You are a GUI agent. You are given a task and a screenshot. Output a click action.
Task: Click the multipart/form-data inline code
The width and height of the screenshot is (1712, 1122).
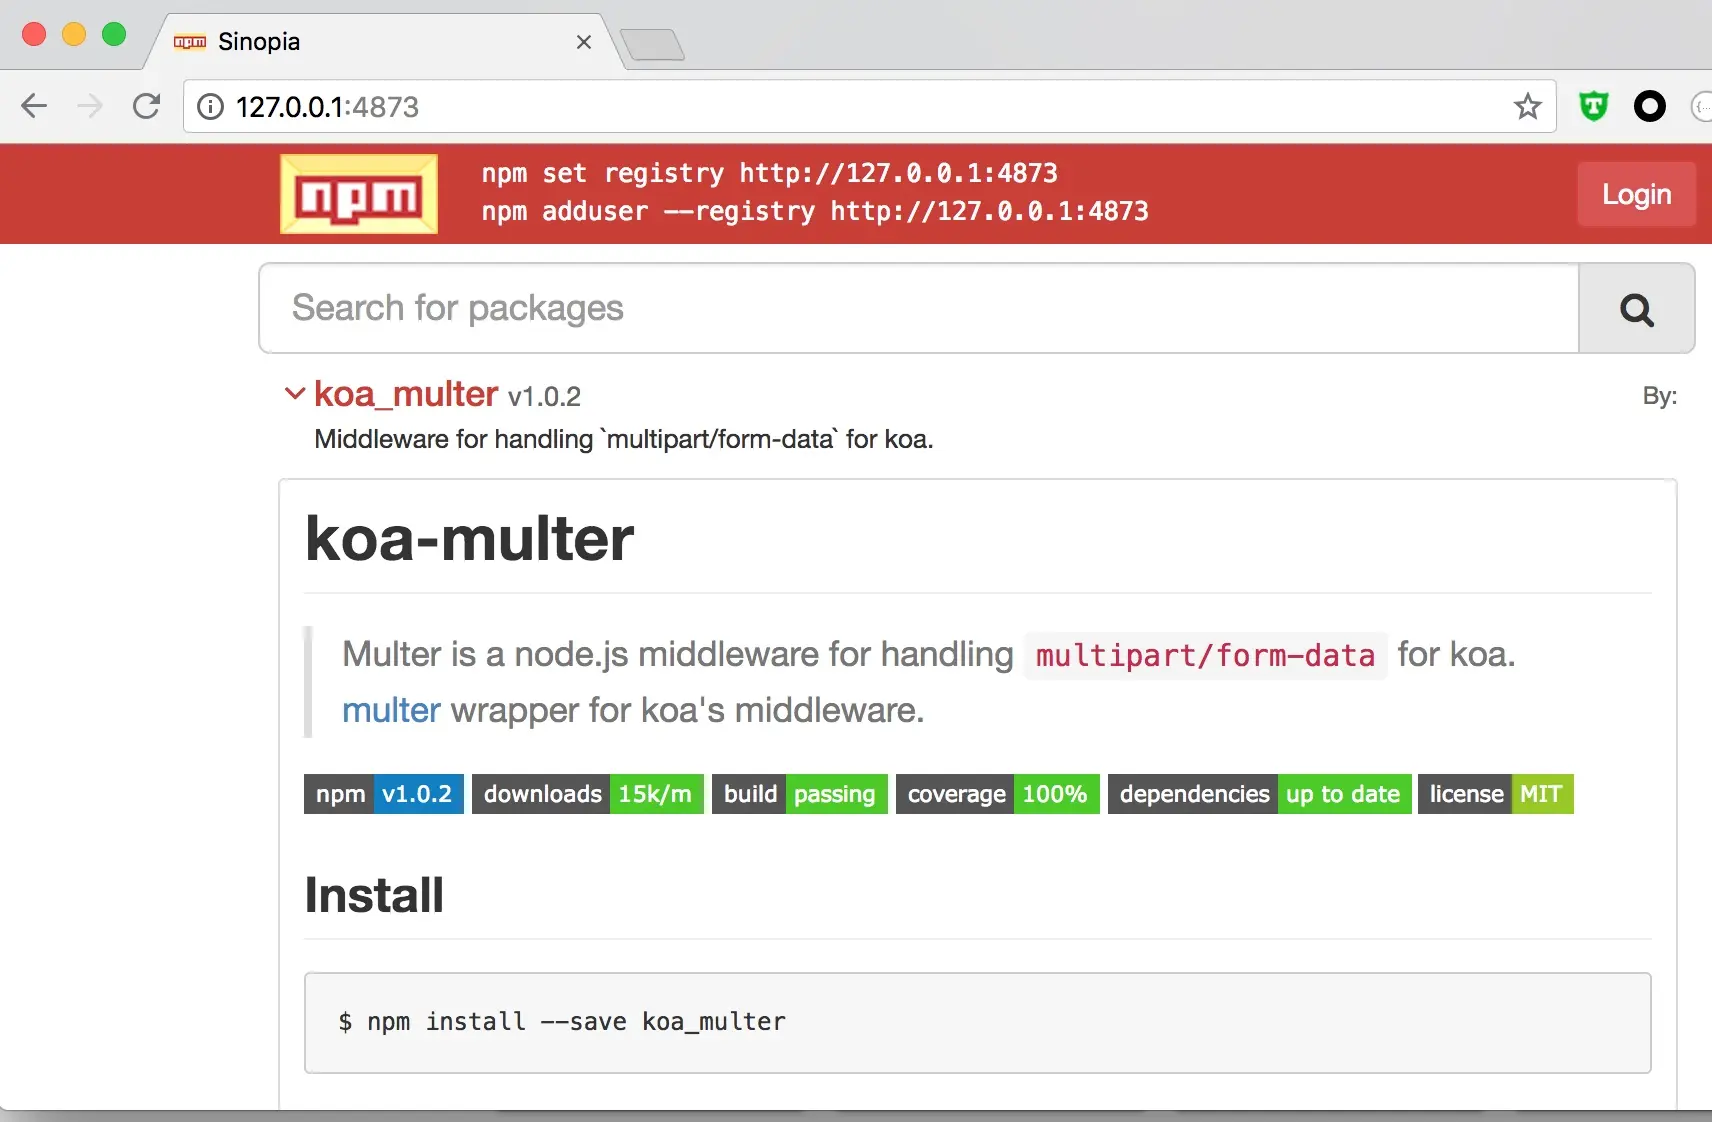[x=1205, y=656]
